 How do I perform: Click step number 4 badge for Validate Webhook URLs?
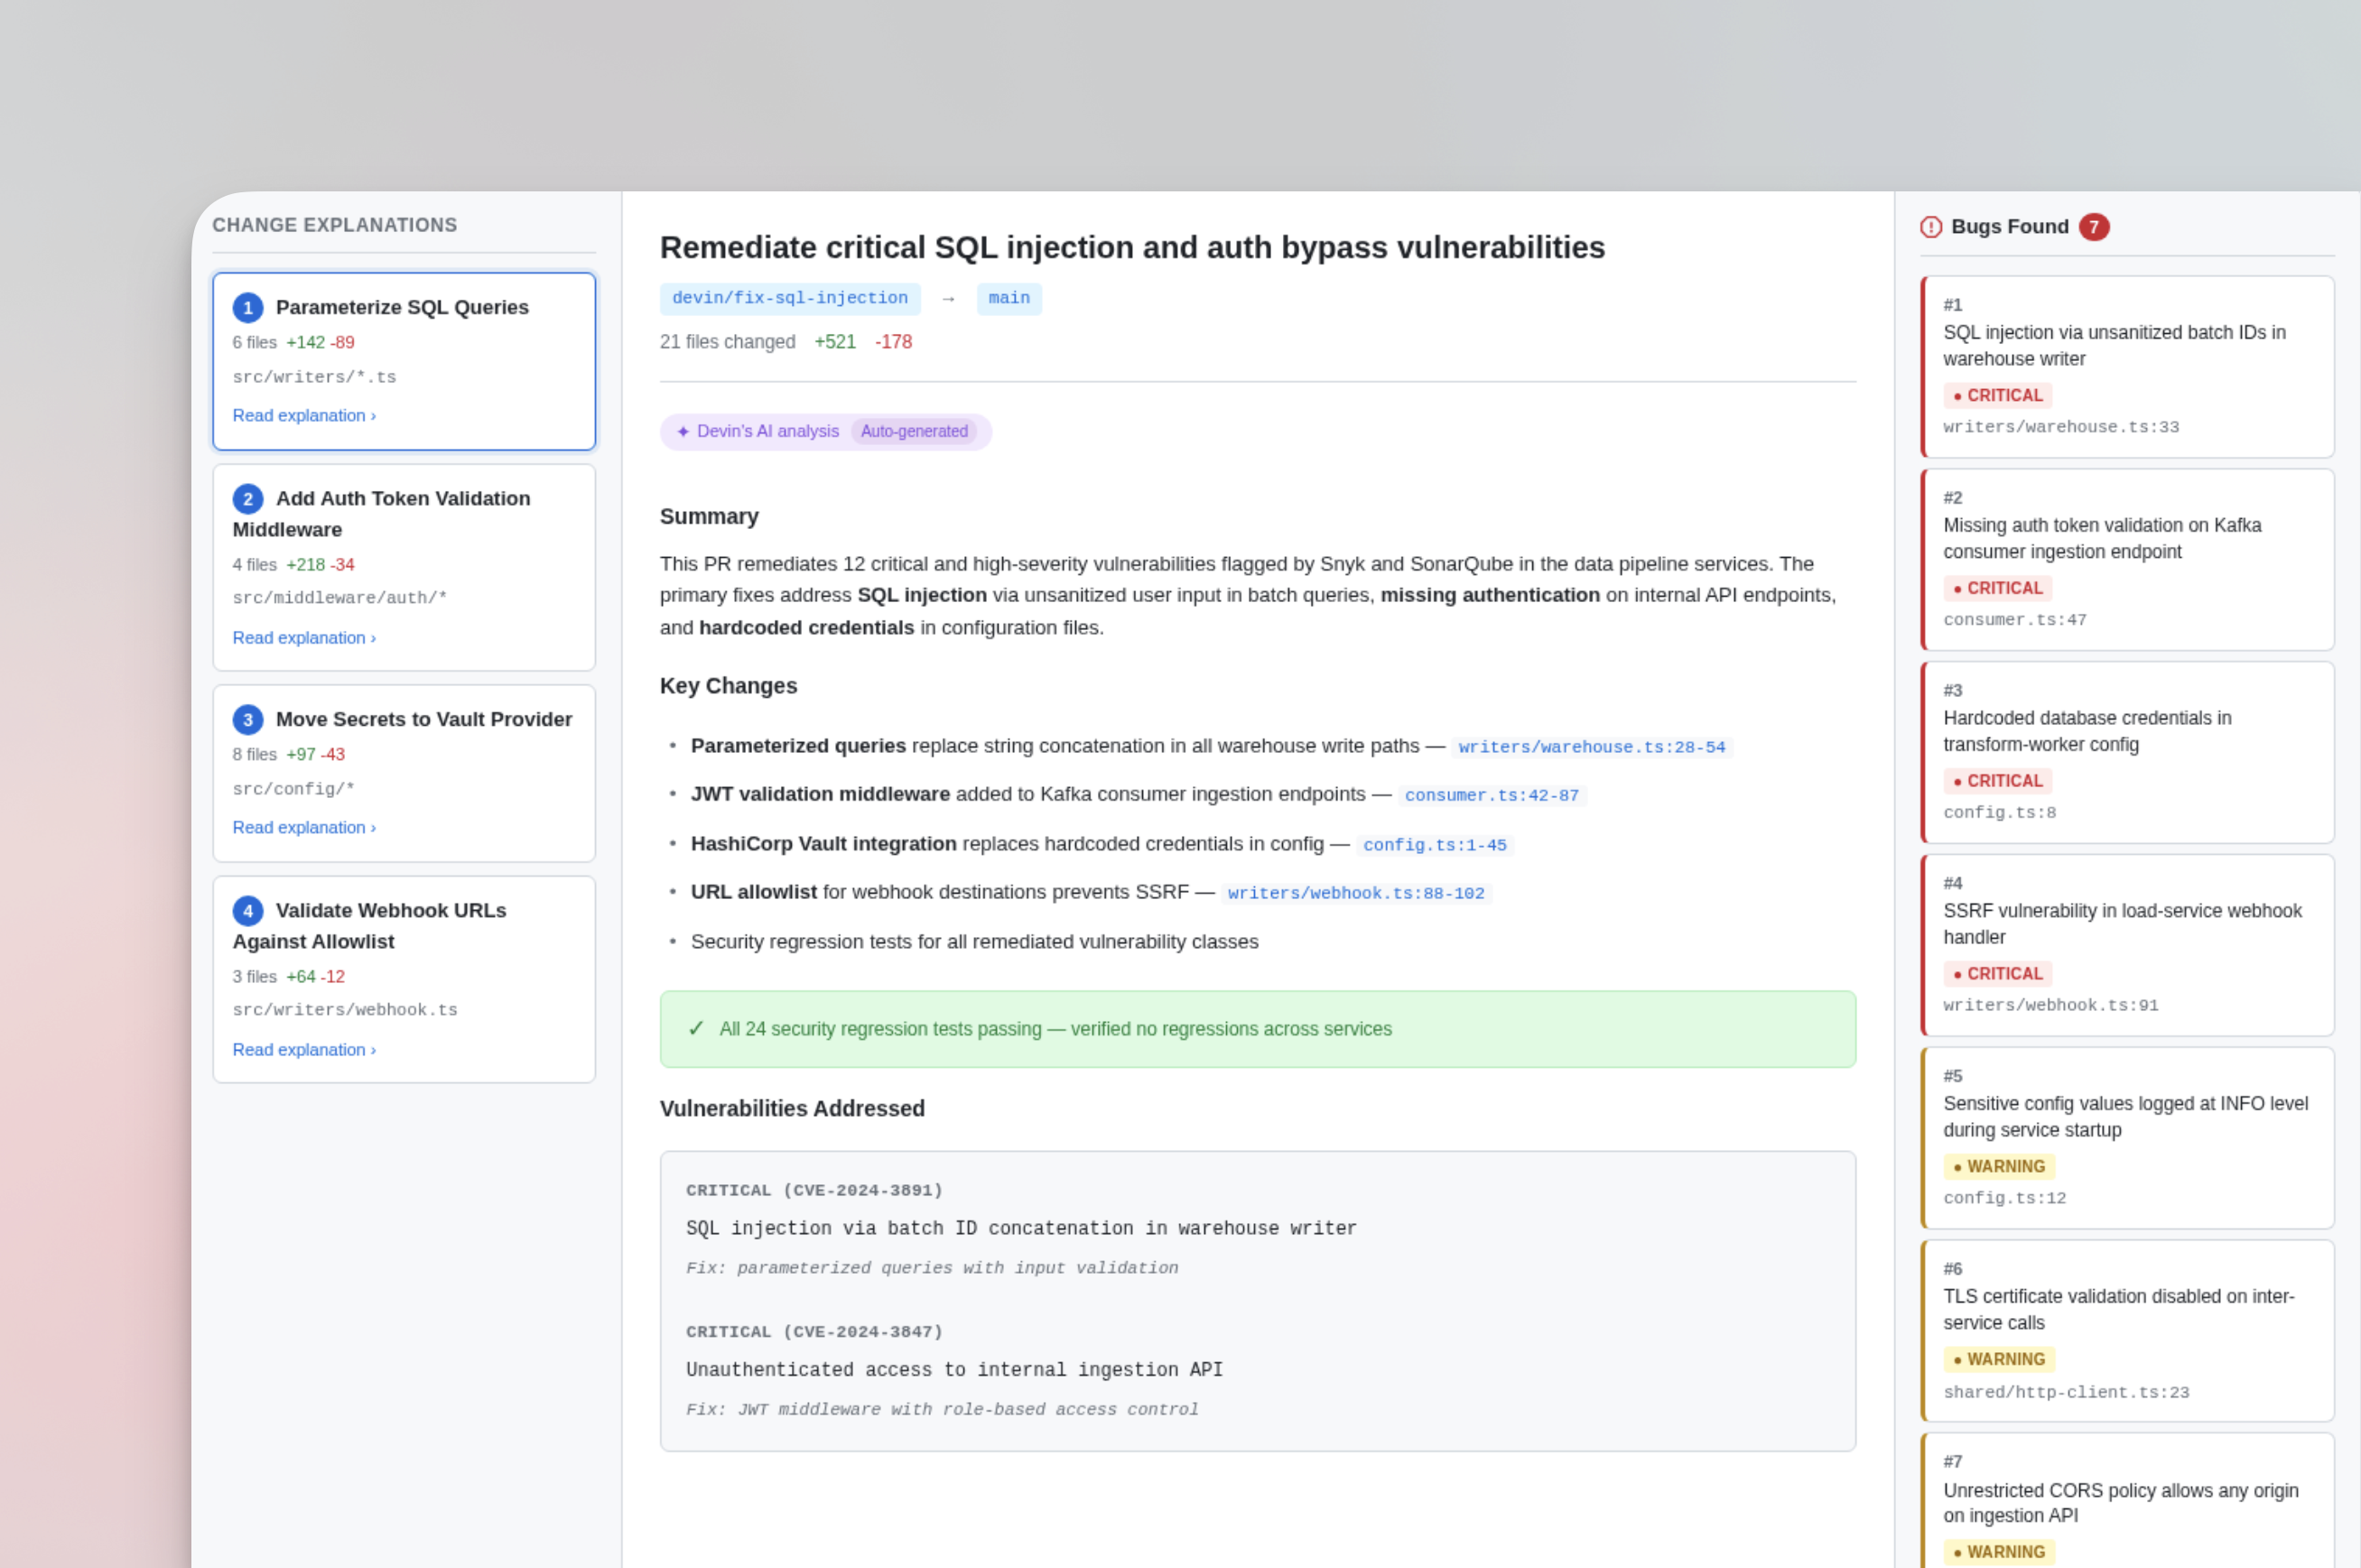[248, 910]
